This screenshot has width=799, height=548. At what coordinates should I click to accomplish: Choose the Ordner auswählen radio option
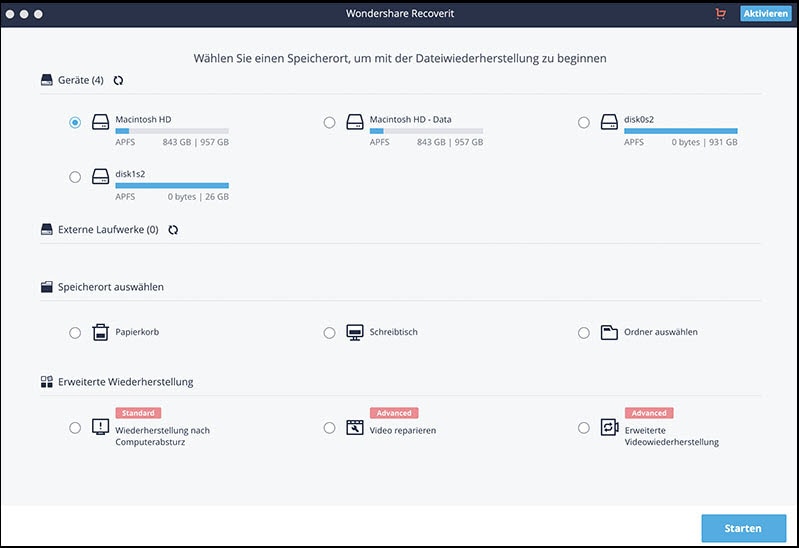click(583, 333)
